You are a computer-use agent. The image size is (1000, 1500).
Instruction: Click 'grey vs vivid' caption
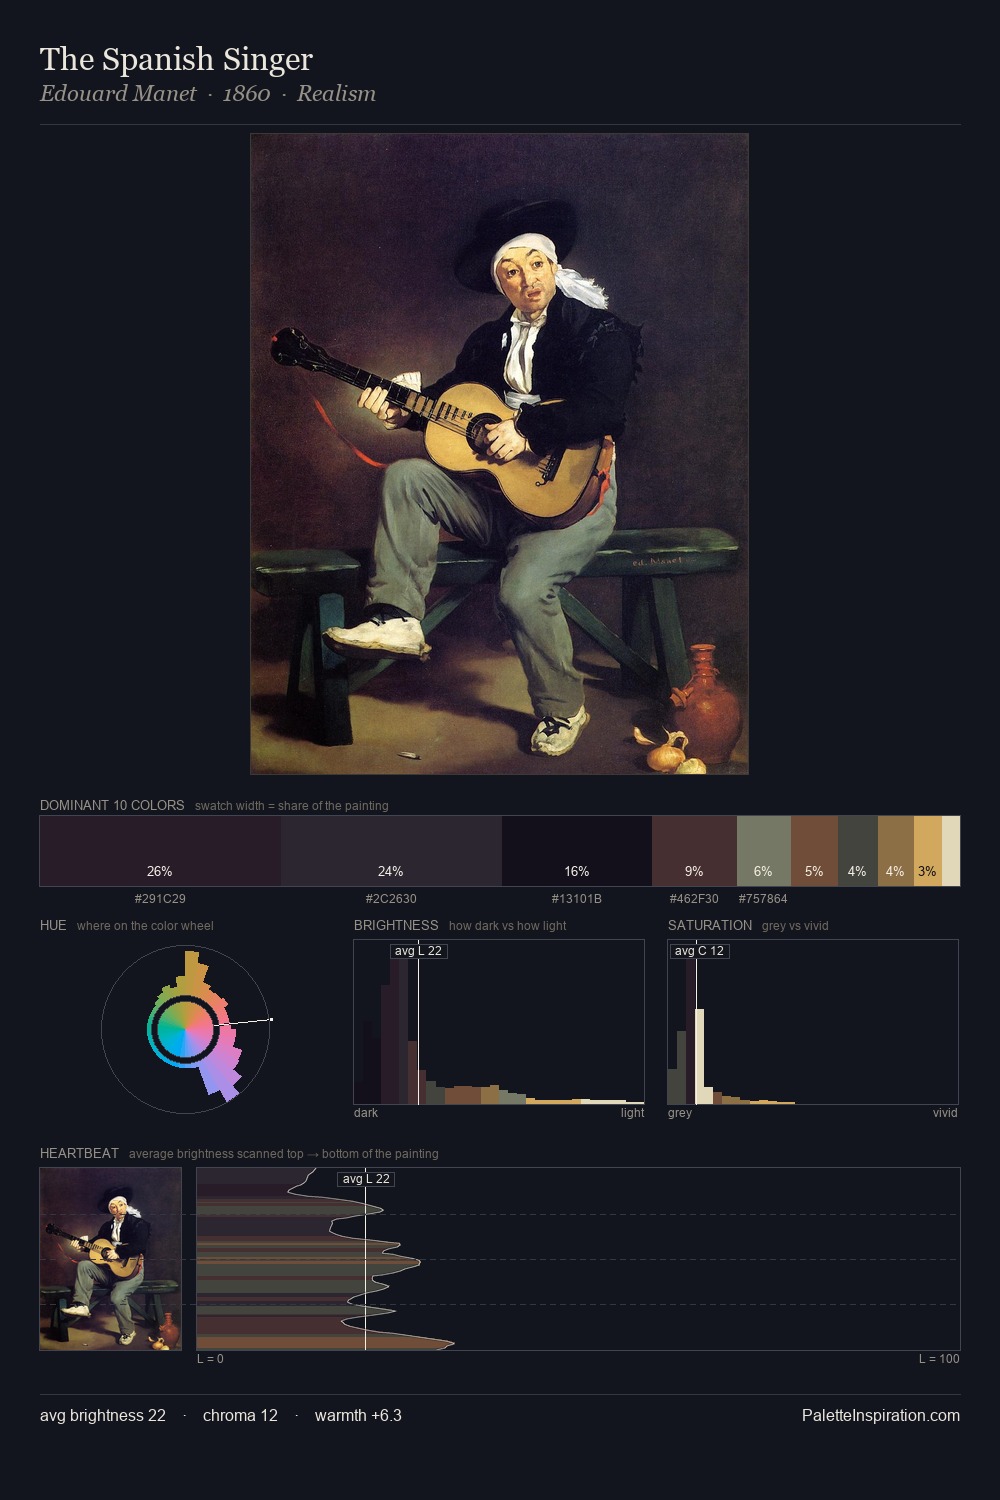pos(795,926)
